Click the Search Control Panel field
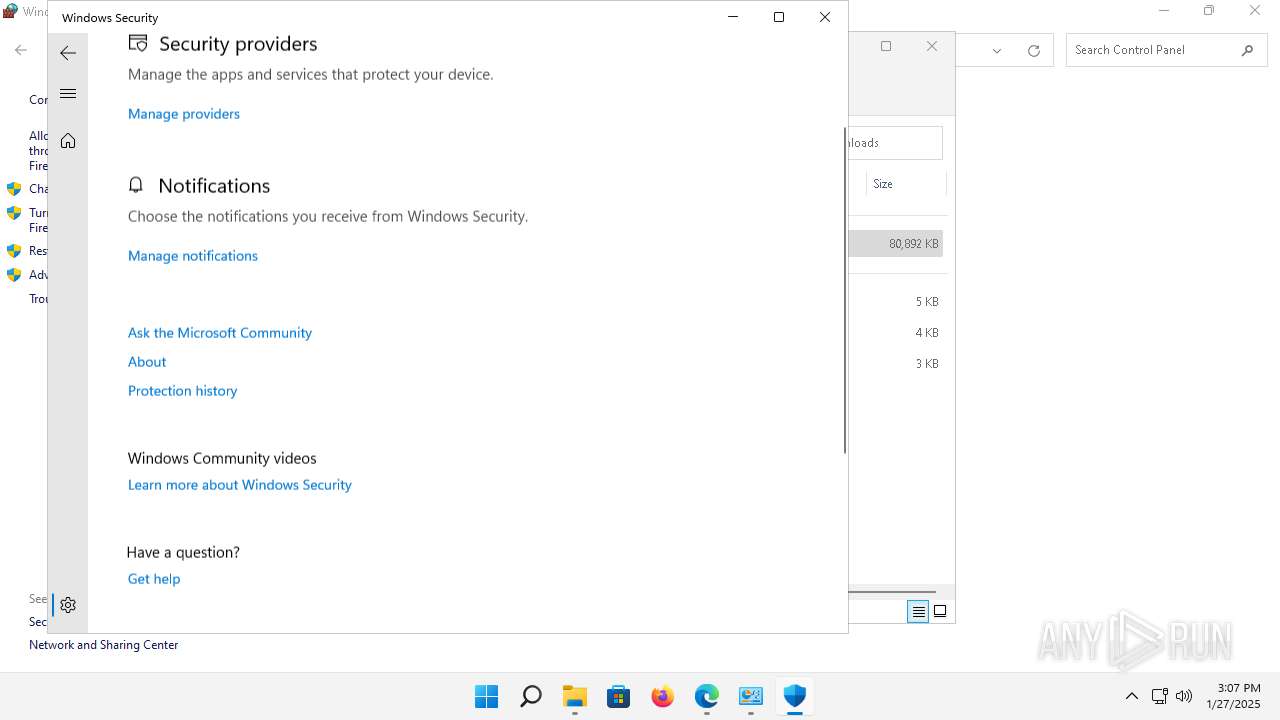The height and width of the screenshot is (720, 1280). (x=1165, y=50)
